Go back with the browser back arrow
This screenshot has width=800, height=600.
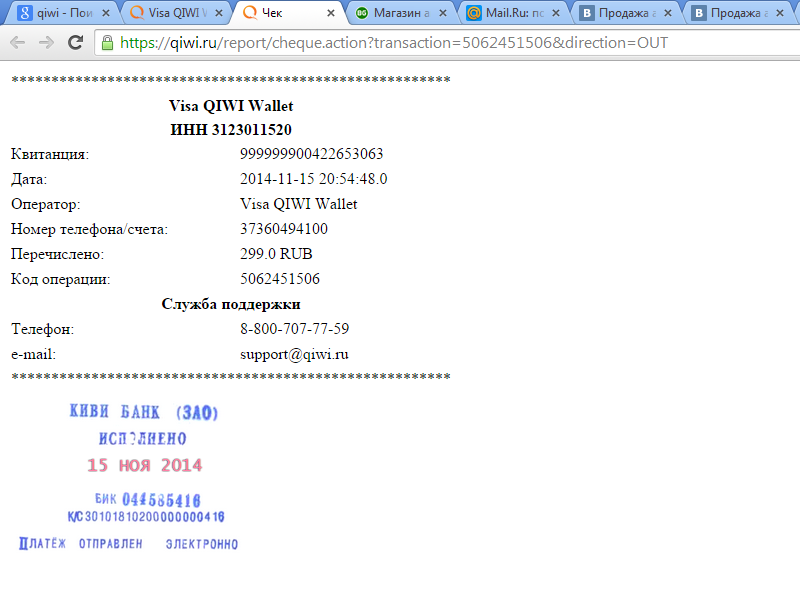17,43
